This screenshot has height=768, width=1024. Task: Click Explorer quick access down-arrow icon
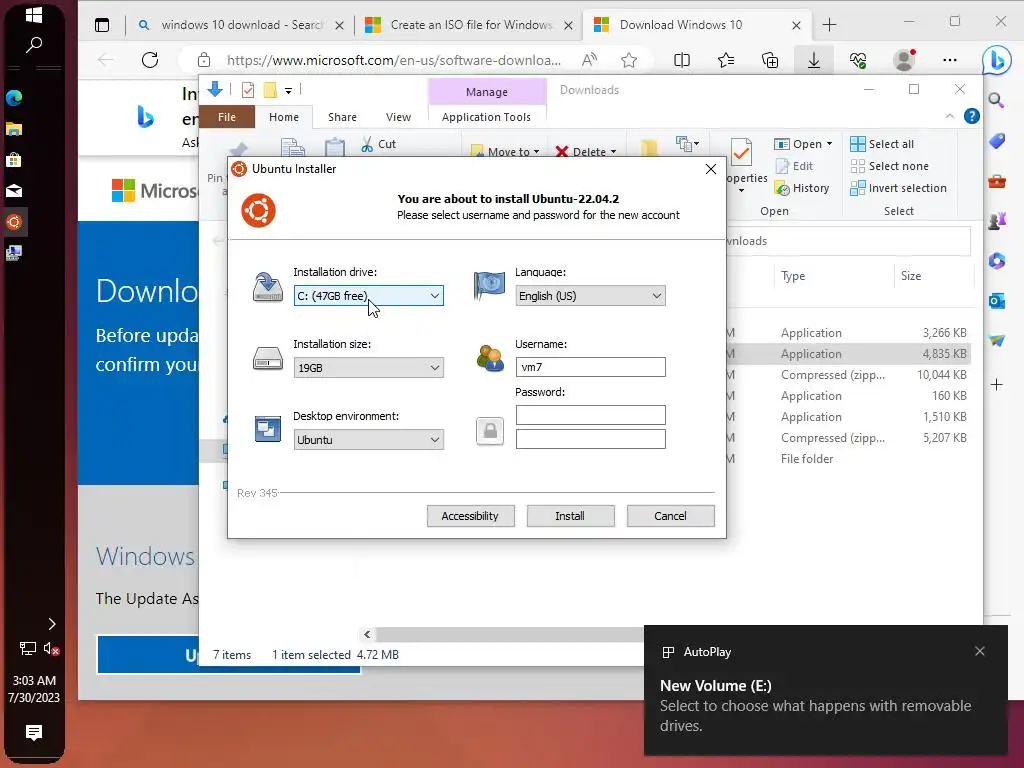[x=215, y=89]
